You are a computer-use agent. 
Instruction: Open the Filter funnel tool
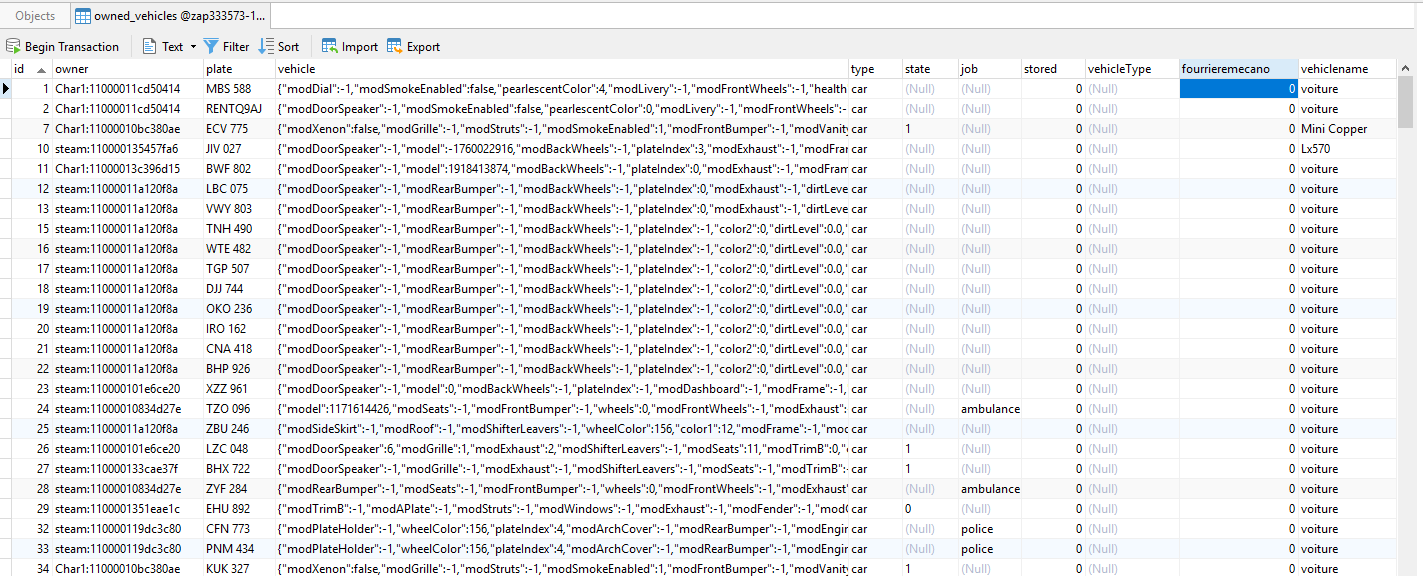211,47
